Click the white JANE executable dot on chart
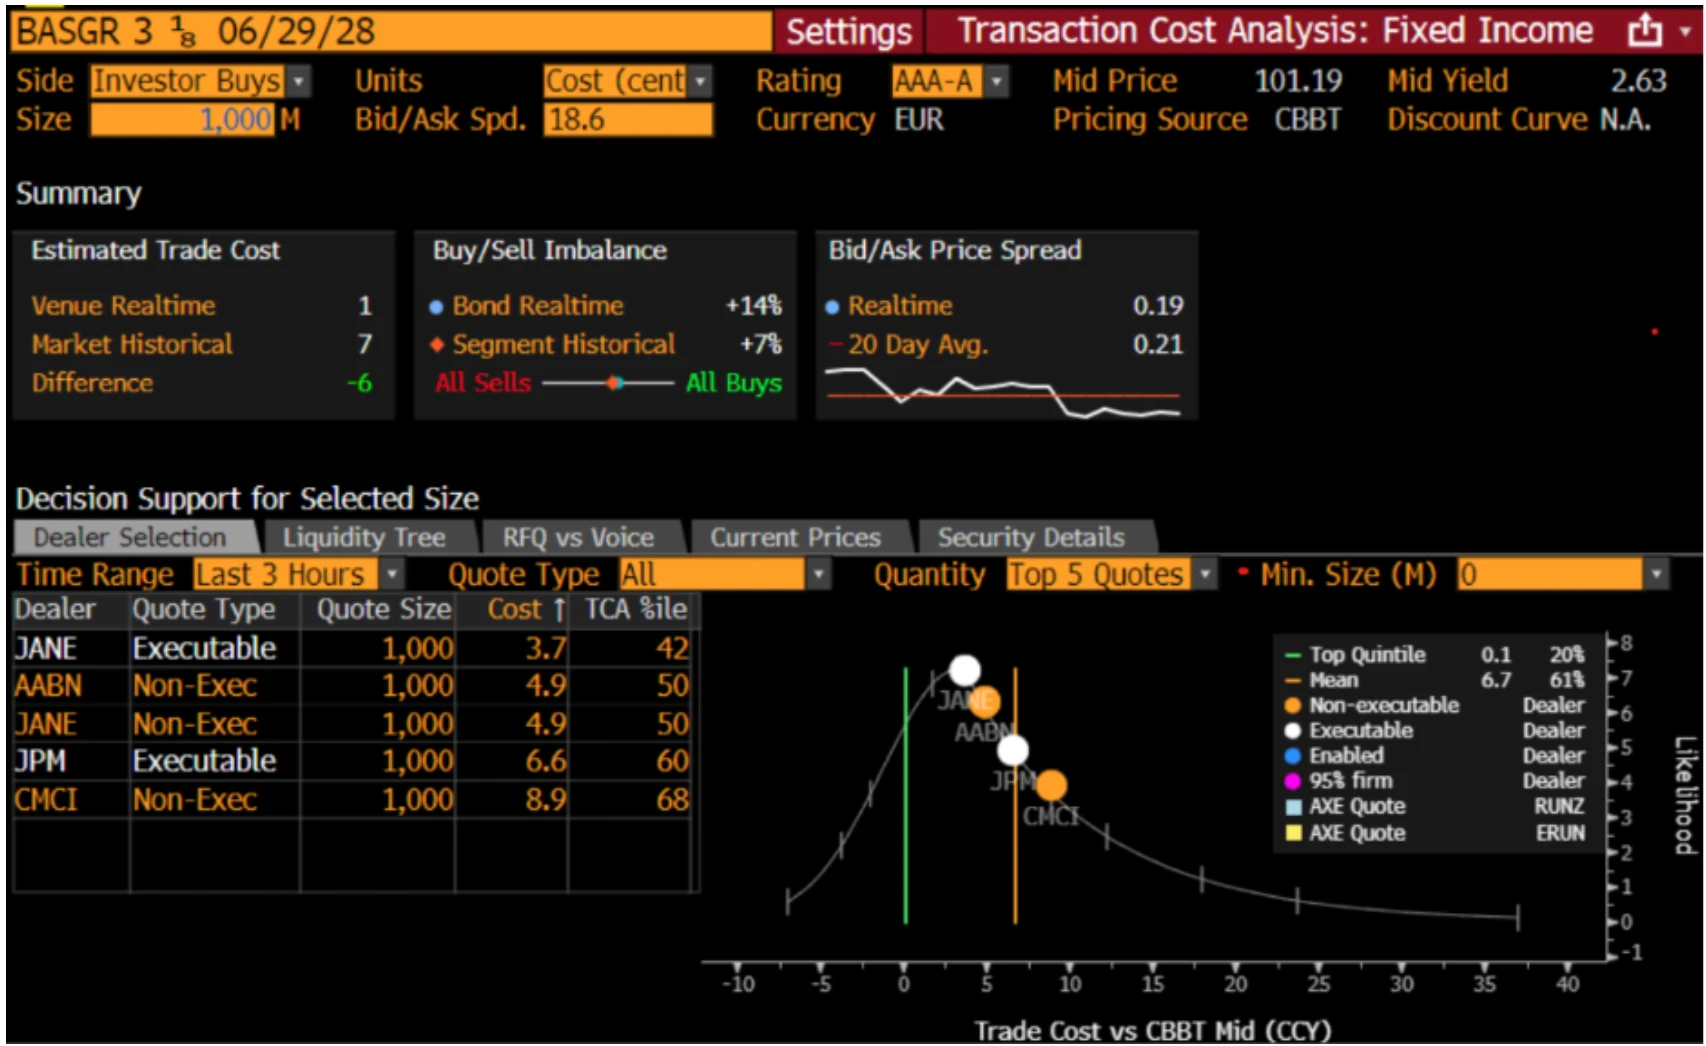The height and width of the screenshot is (1046, 1706). 964,670
